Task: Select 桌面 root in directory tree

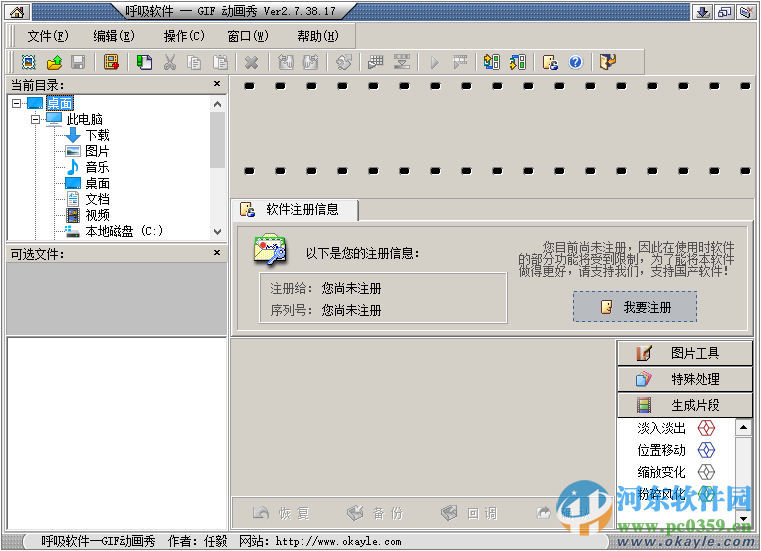Action: pos(60,103)
